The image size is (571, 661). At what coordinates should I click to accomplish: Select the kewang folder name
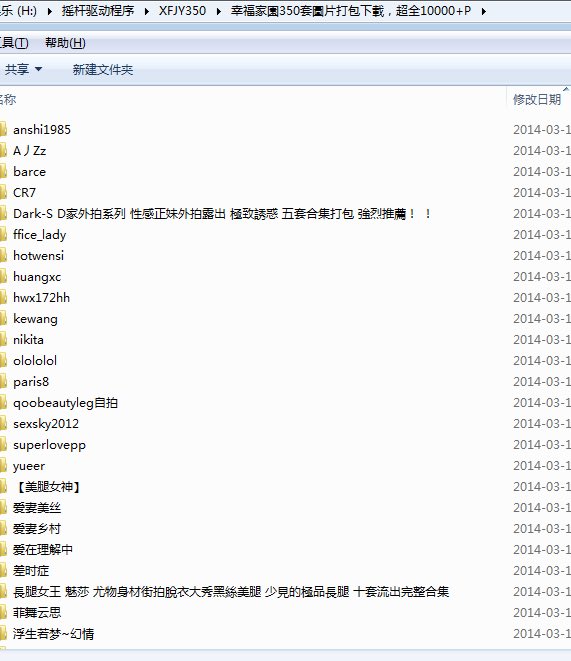click(35, 319)
